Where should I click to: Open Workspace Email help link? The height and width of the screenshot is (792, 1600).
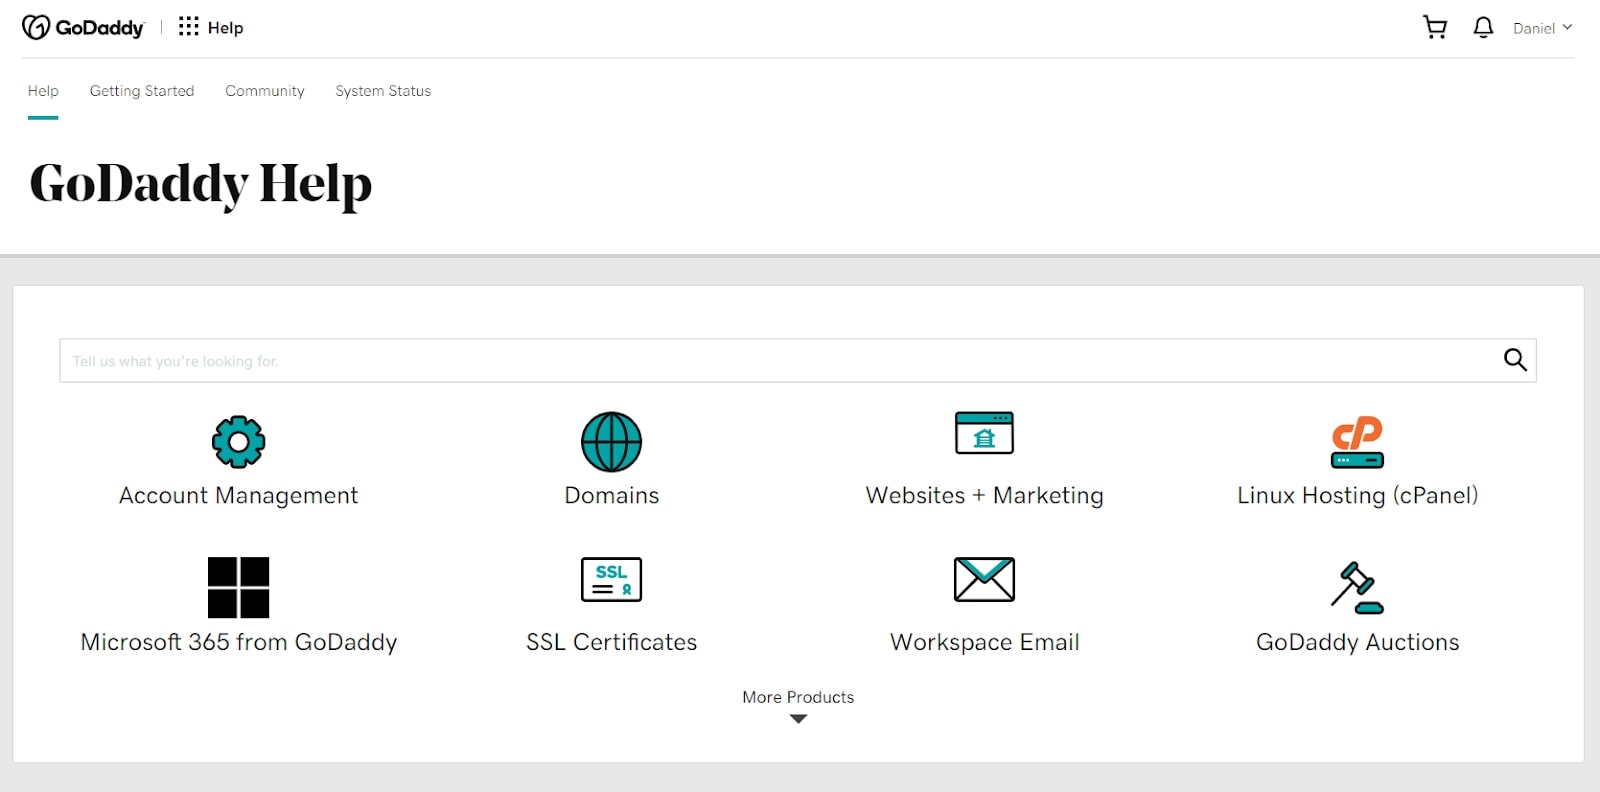tap(985, 642)
